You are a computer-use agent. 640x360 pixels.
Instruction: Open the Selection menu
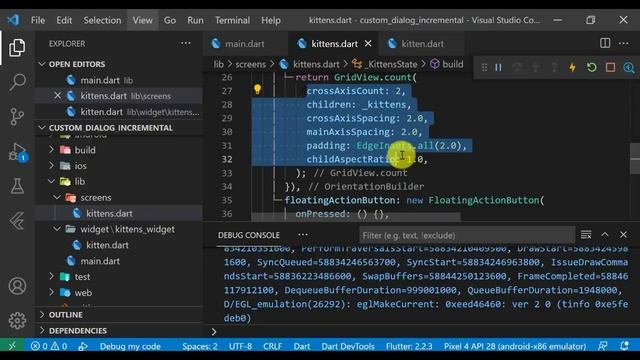click(102, 20)
